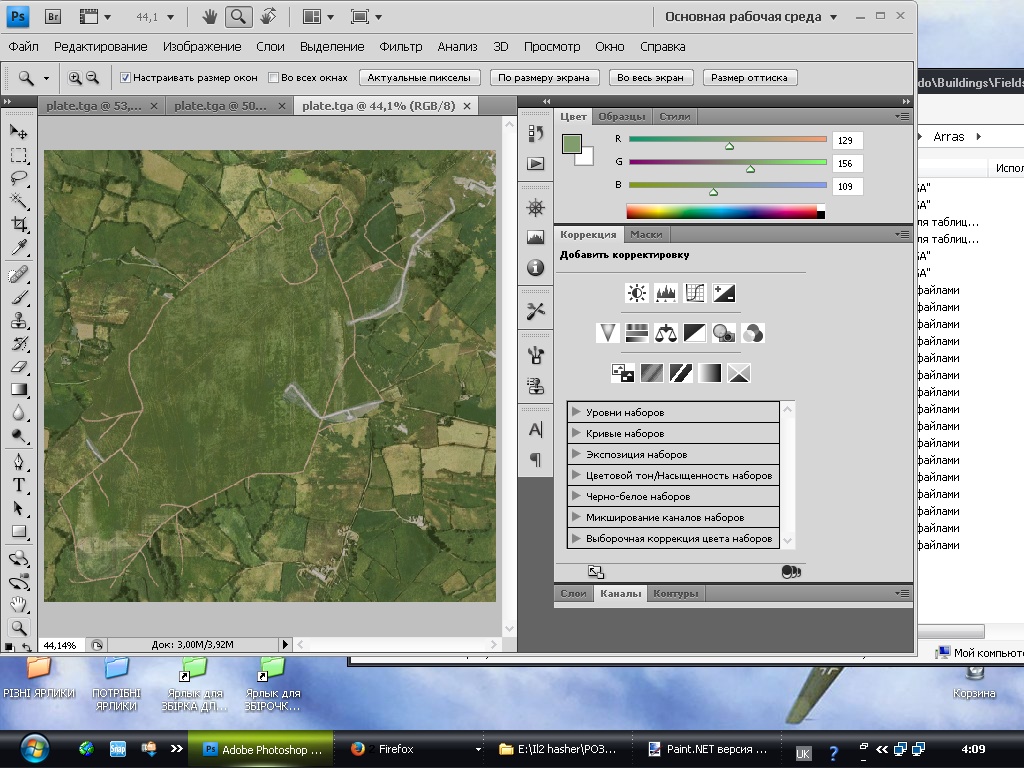This screenshot has height=768, width=1024.
Task: Click the color spectrum ramp bar
Action: (x=722, y=211)
